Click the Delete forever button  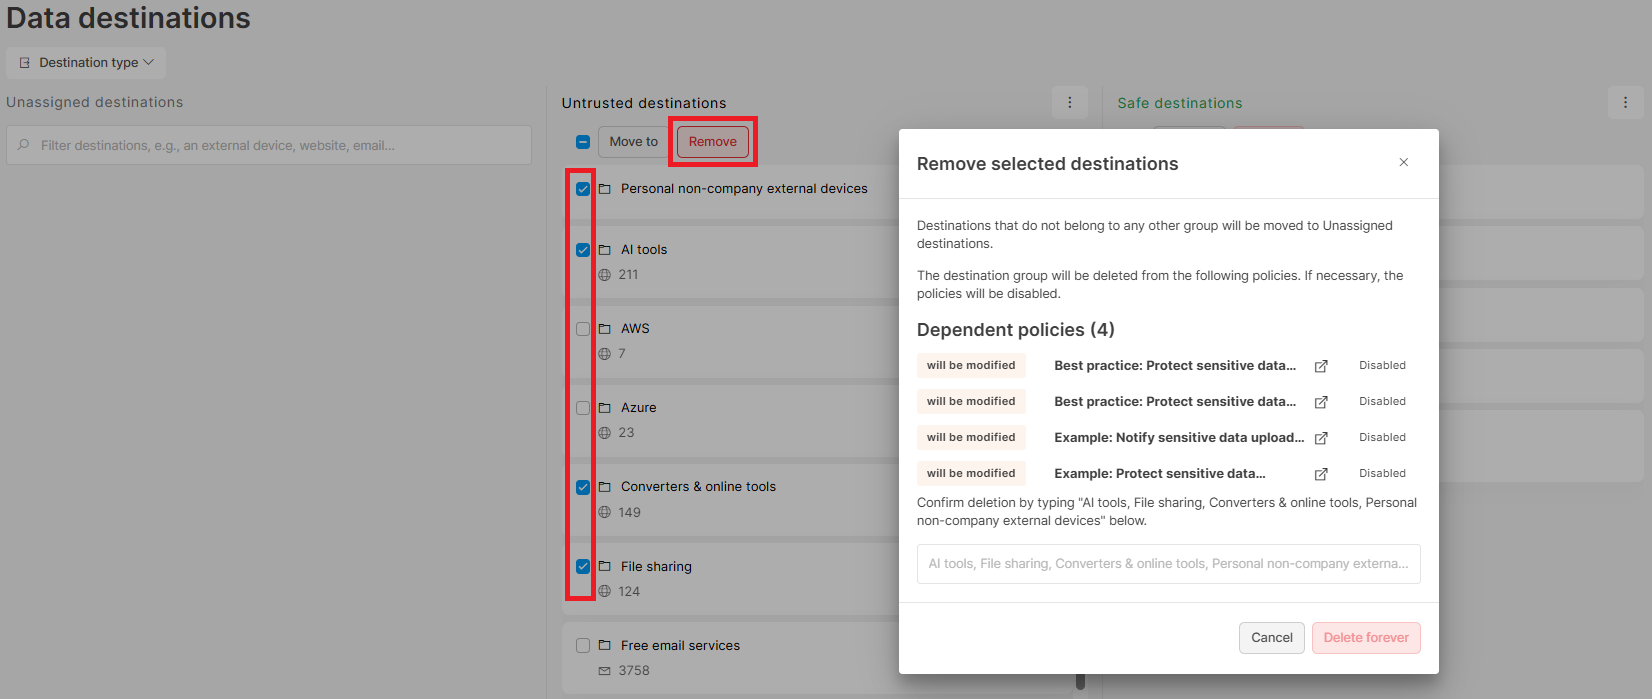[x=1366, y=638]
